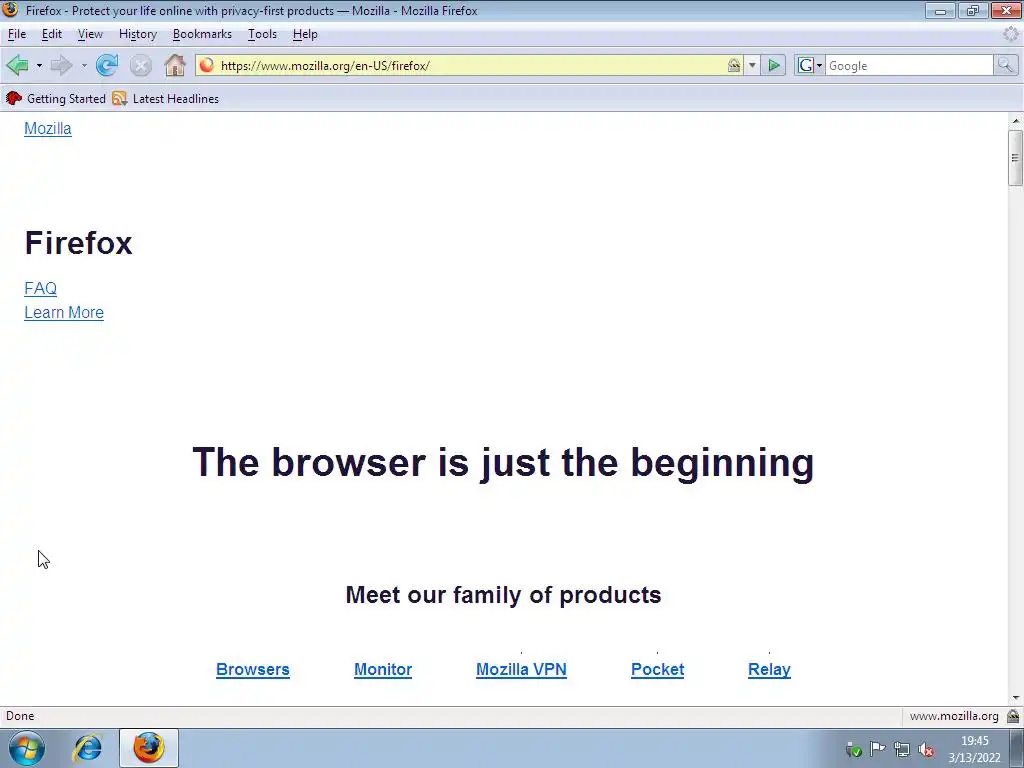Expand the address bar URL history dropdown

point(752,65)
